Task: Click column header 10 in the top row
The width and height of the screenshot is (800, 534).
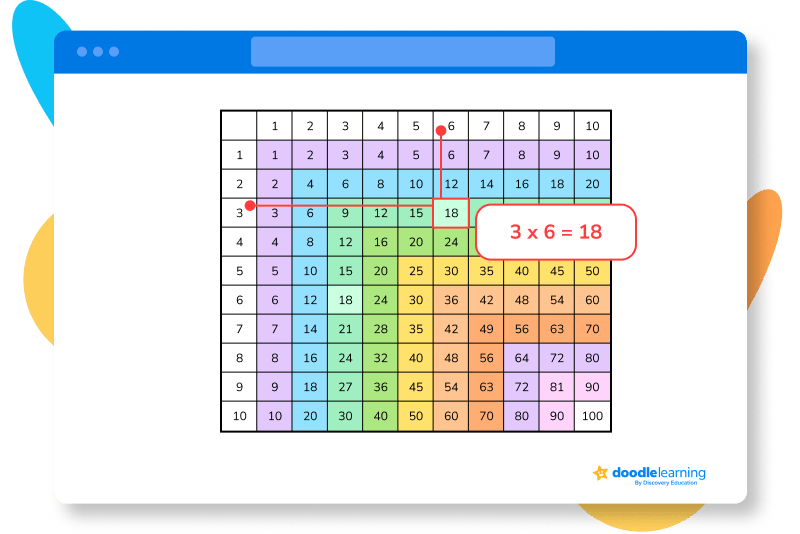Action: point(592,126)
